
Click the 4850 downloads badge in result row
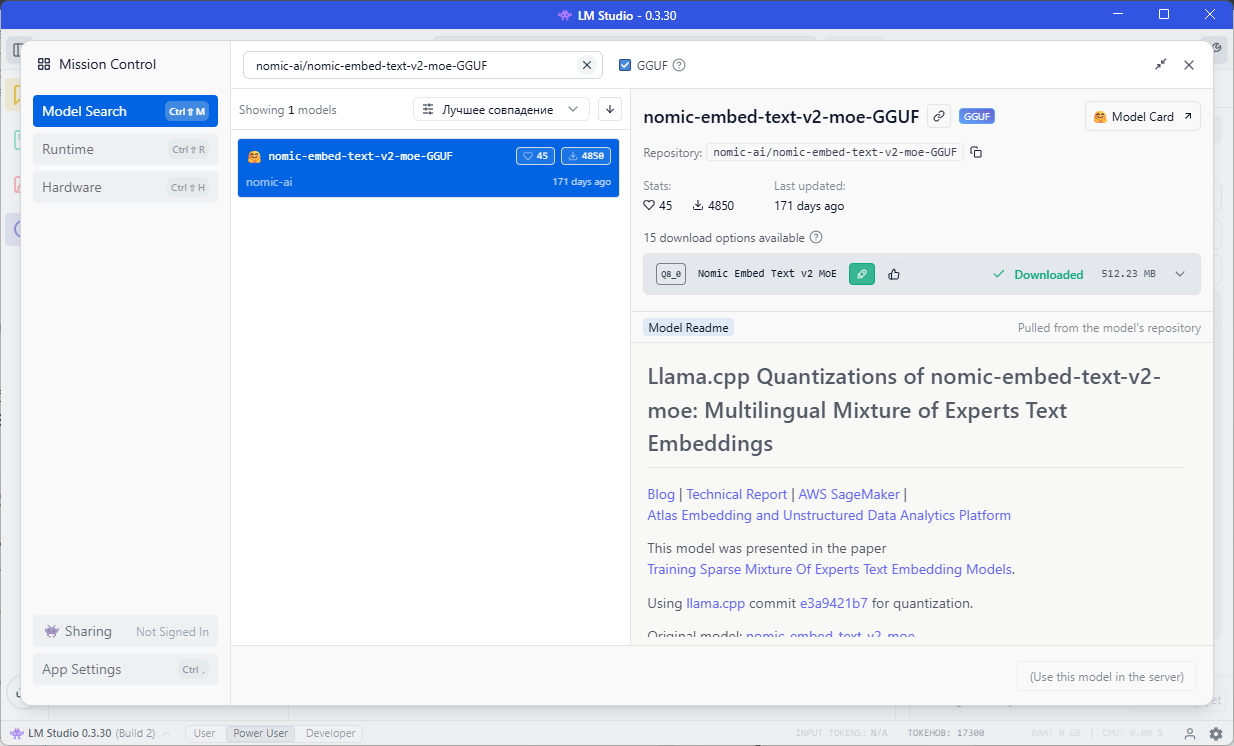586,156
